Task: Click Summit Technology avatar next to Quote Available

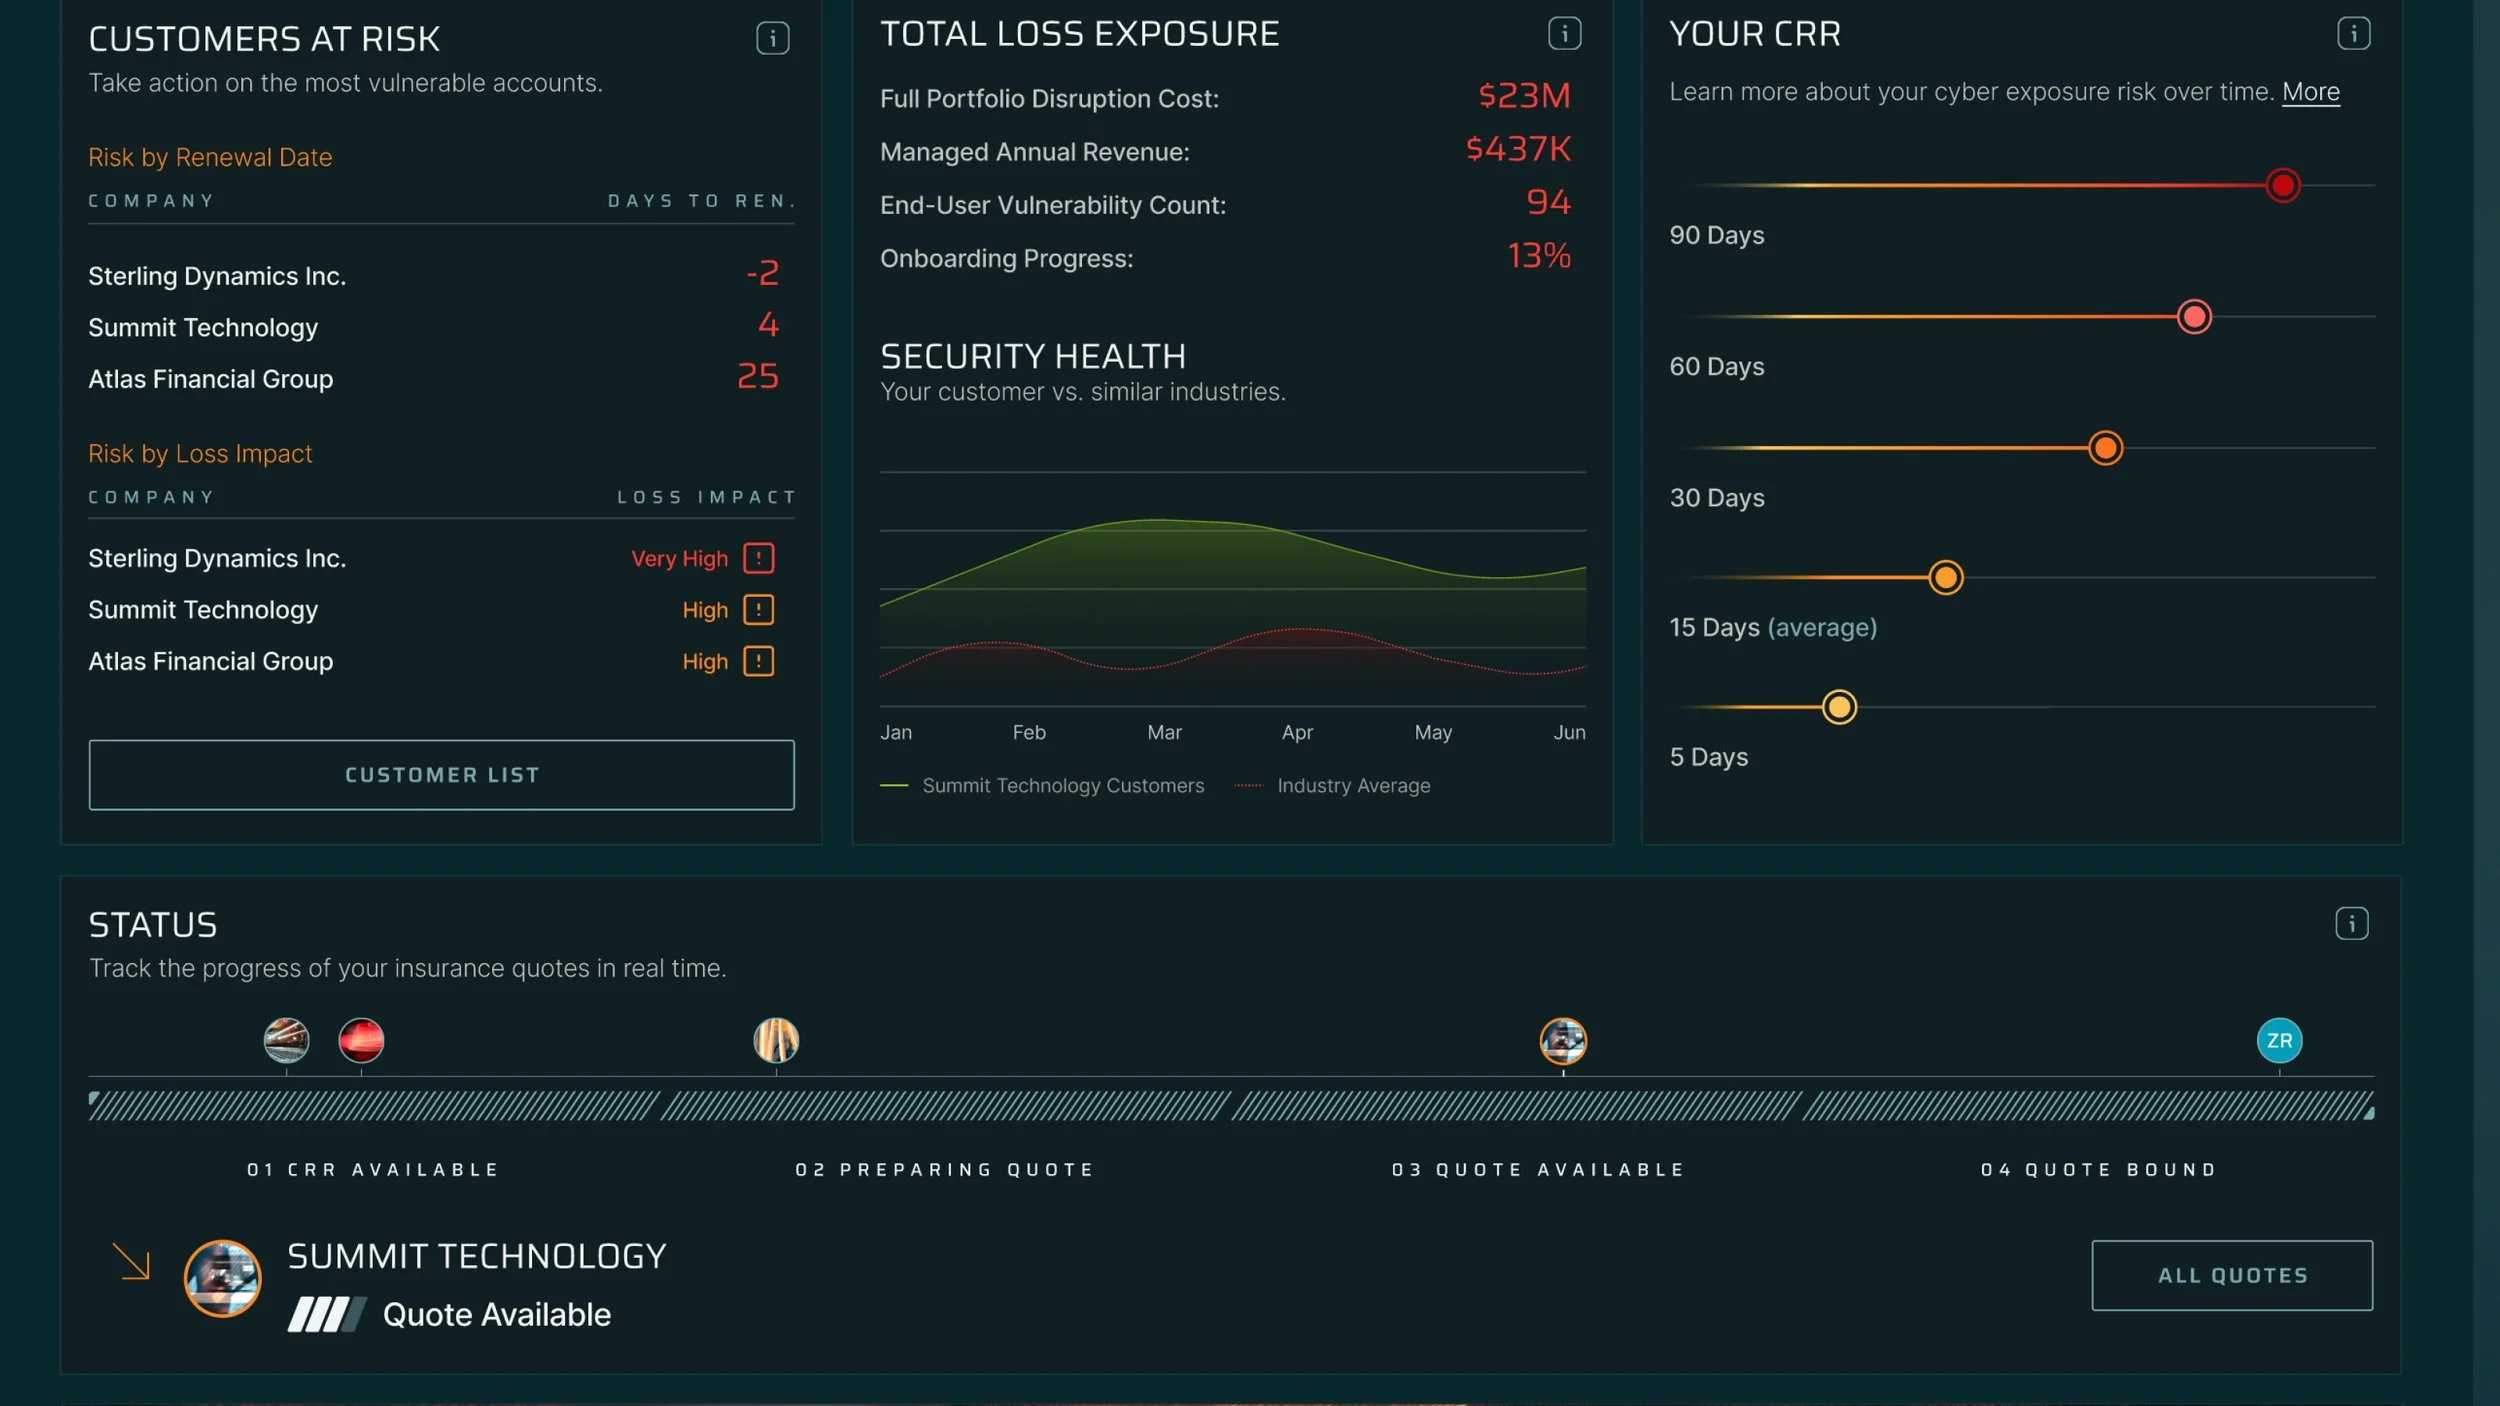Action: pyautogui.click(x=222, y=1278)
